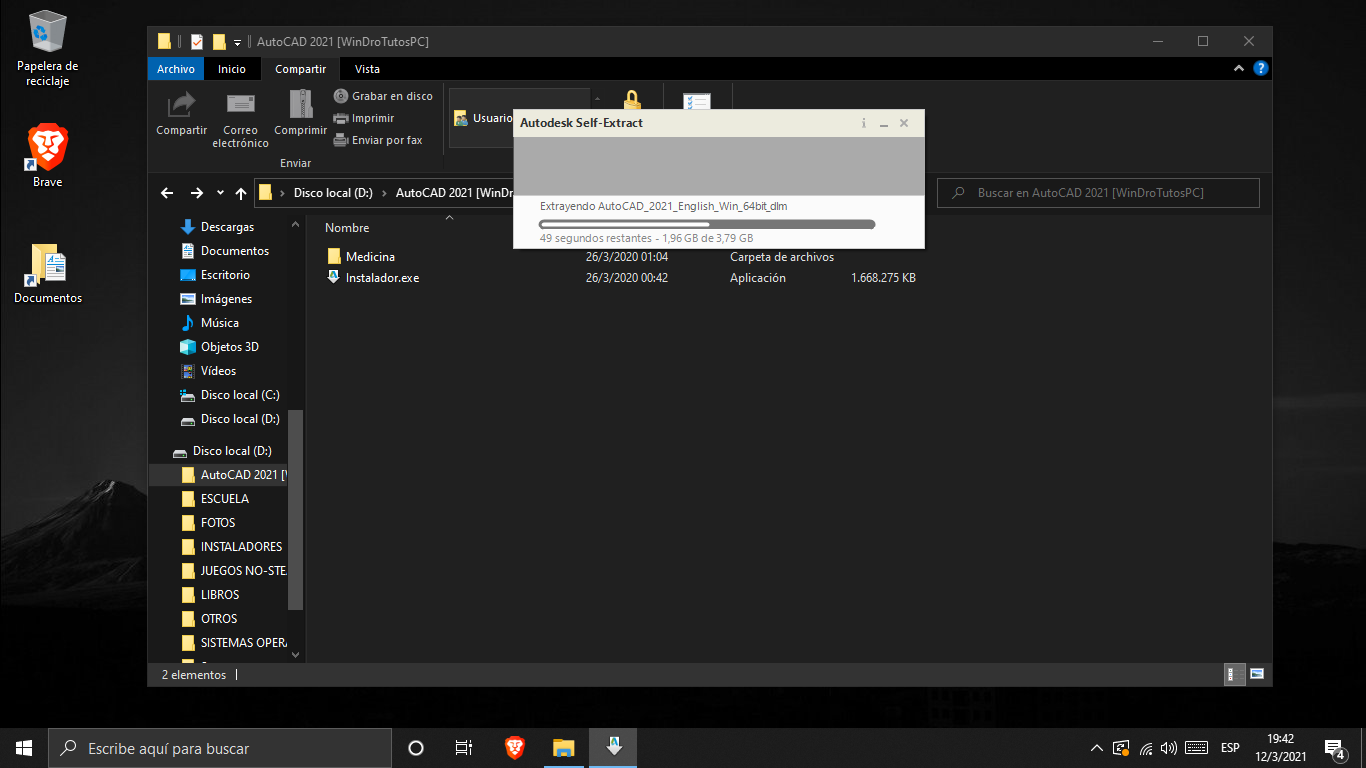This screenshot has width=1366, height=768.
Task: Open the Windows Start menu
Action: pos(24,748)
